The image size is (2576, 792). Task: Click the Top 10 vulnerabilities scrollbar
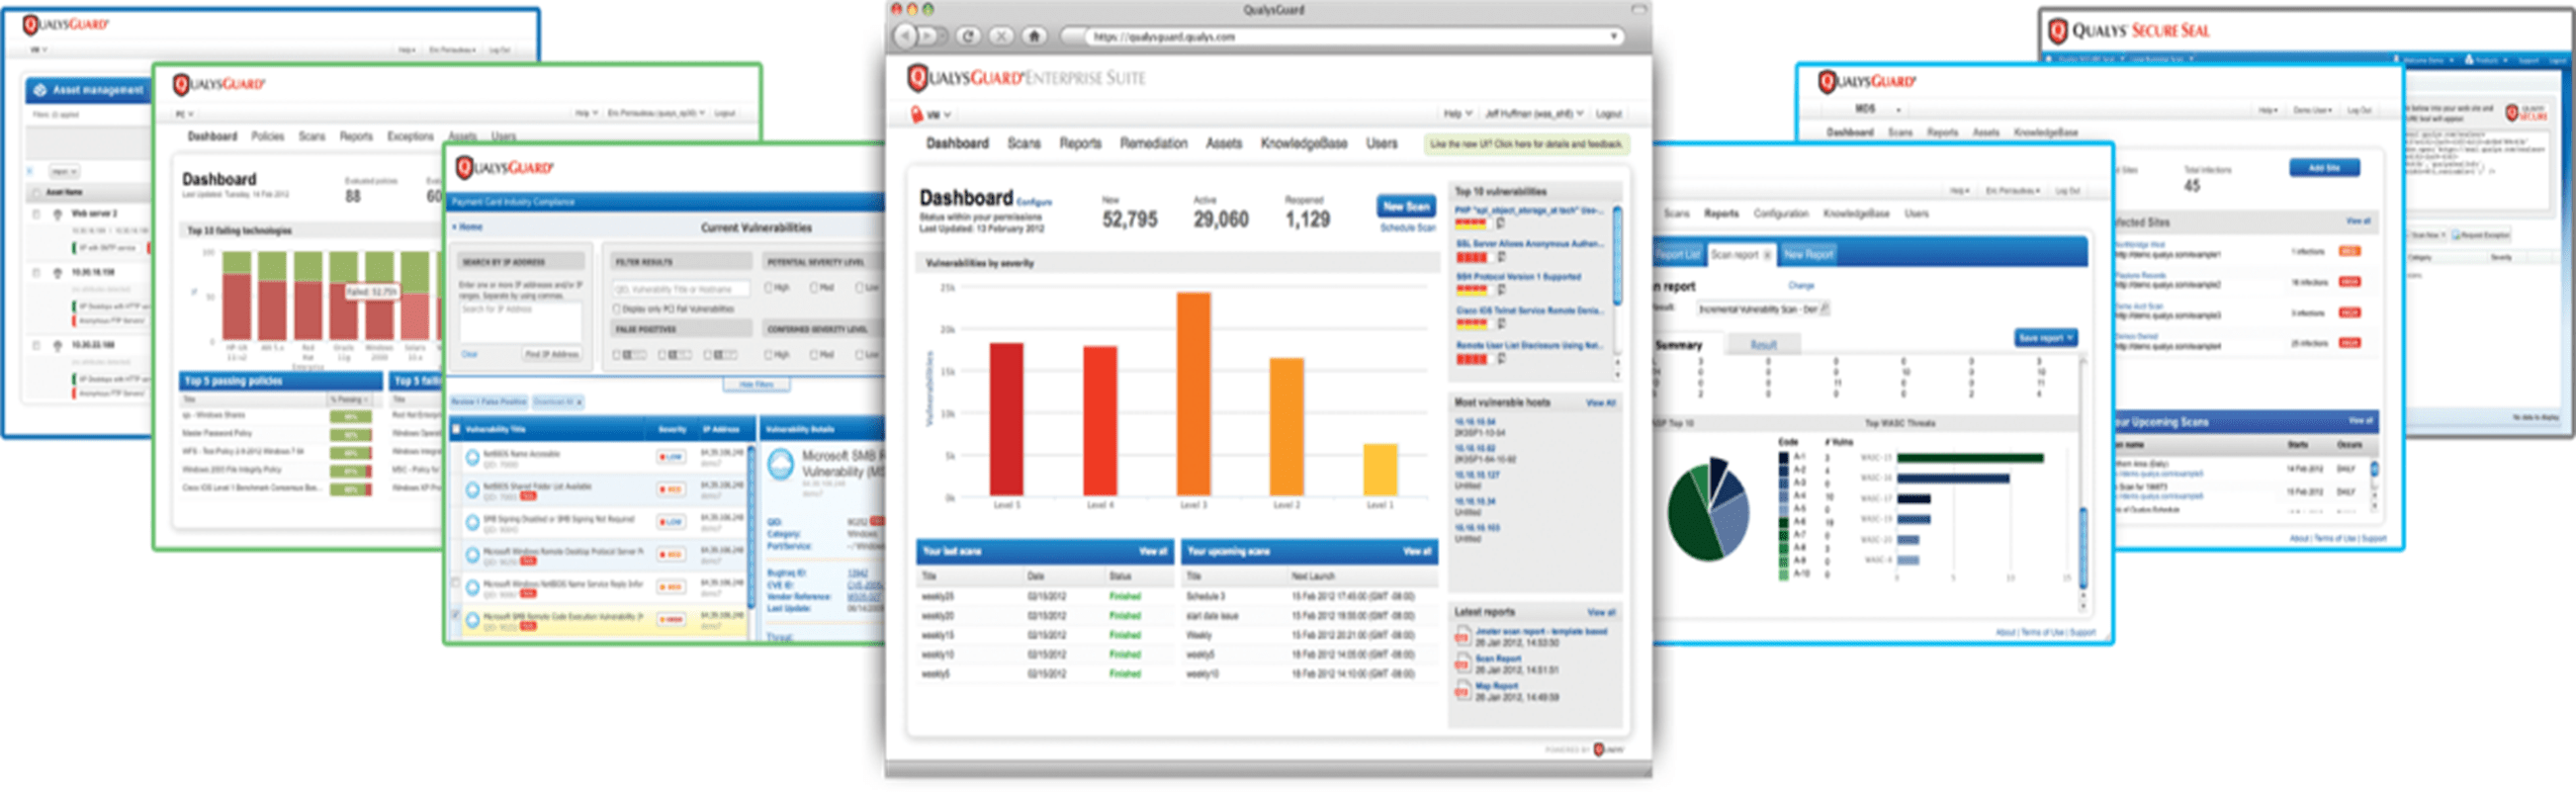tap(1617, 255)
